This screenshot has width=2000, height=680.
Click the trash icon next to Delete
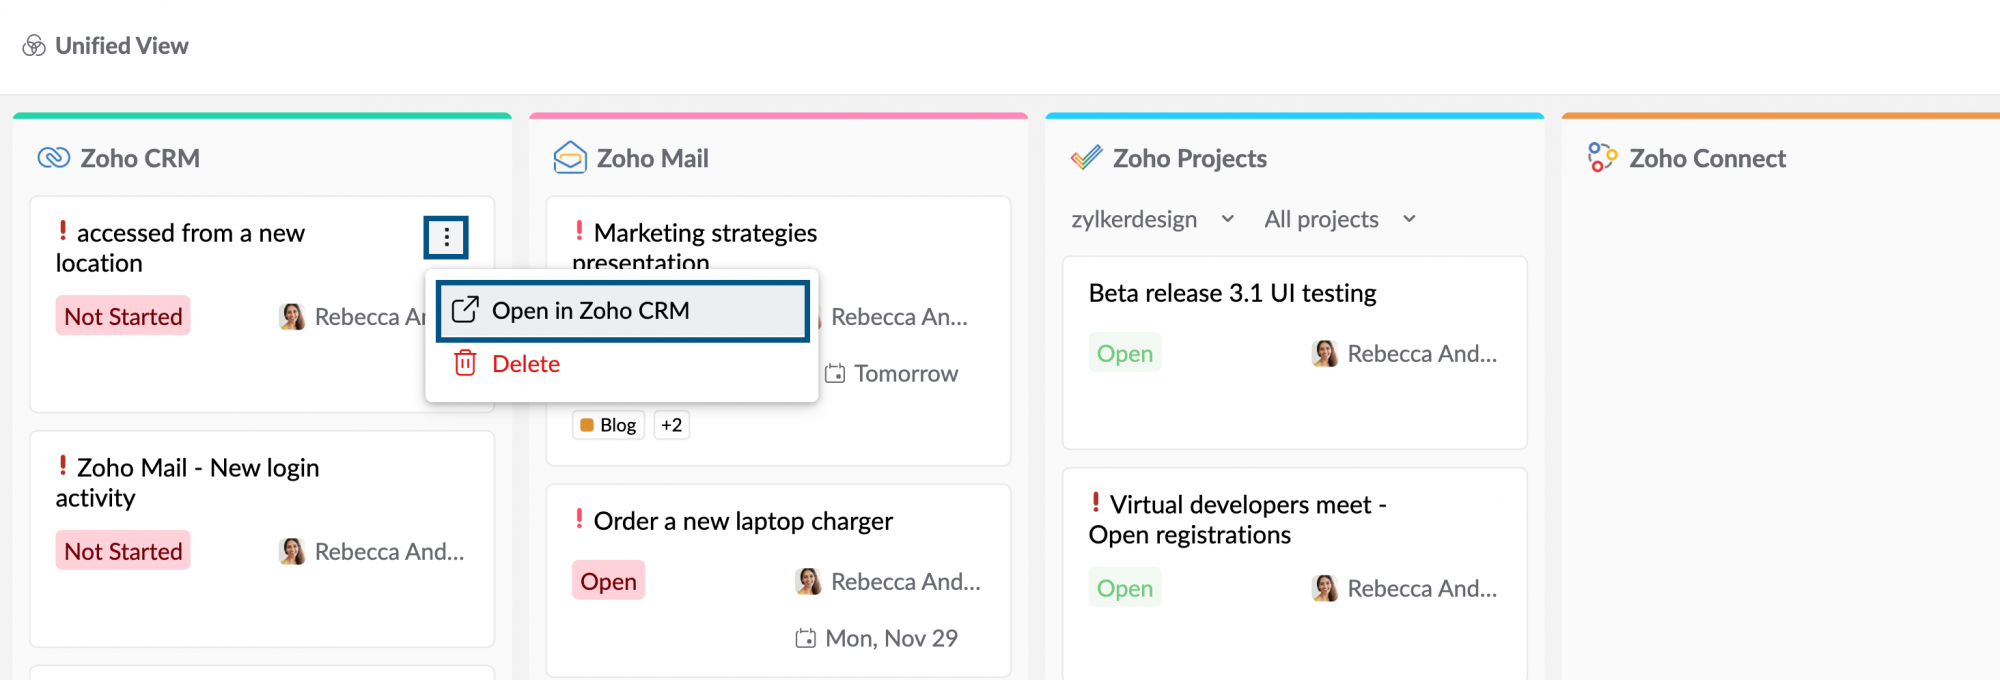click(465, 363)
